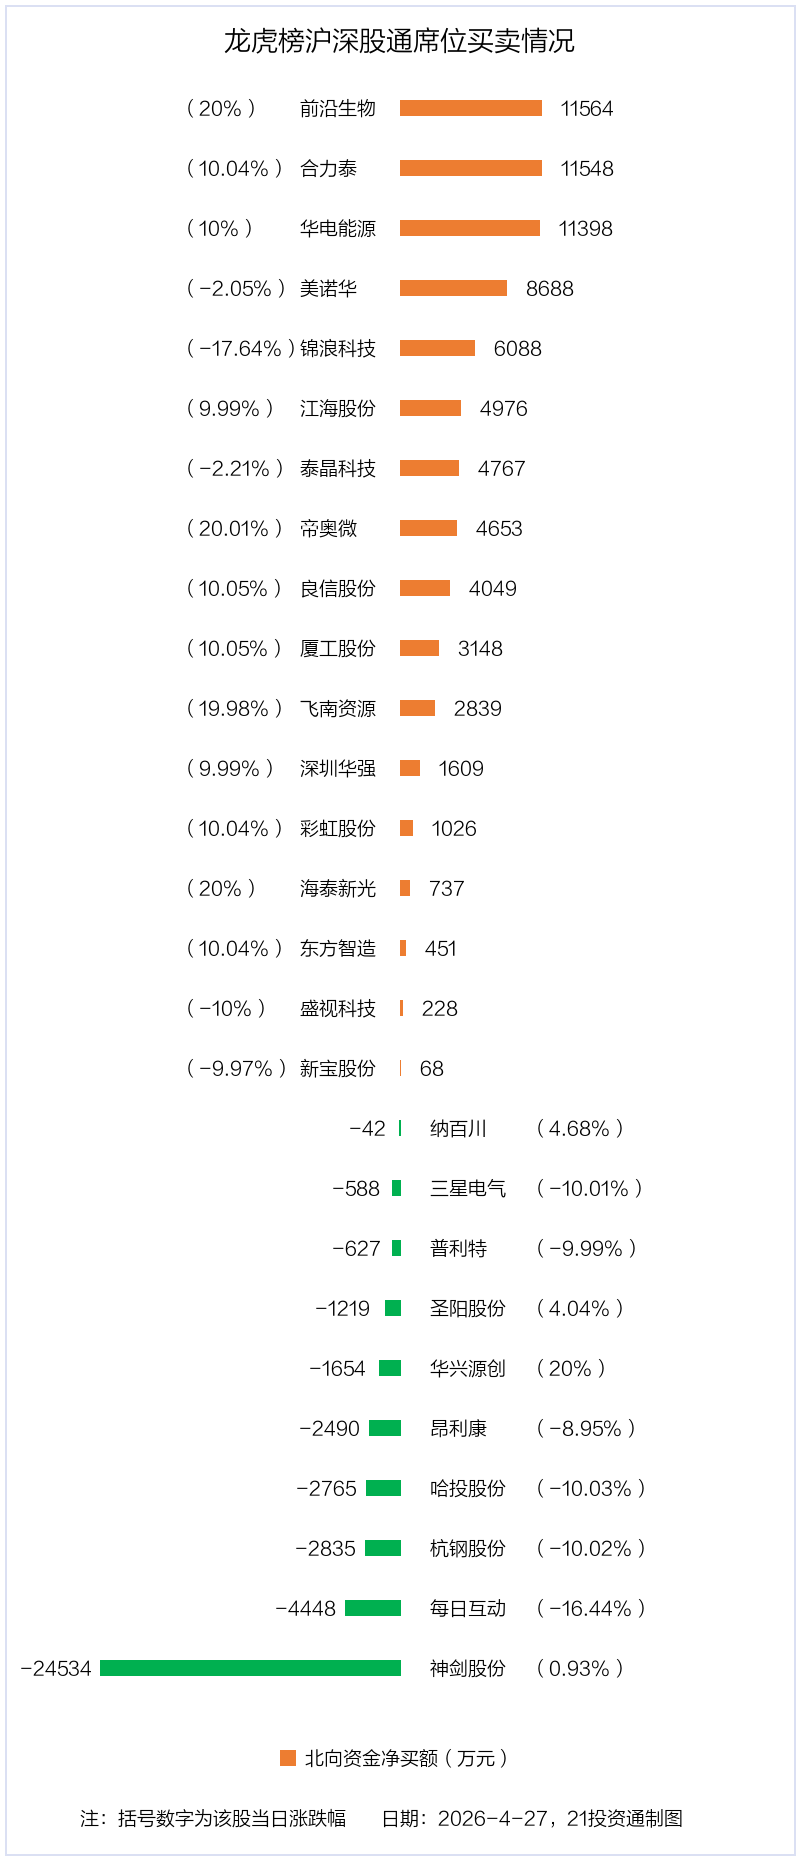The height and width of the screenshot is (1860, 800).
Task: Click the 合力泰 stock label
Action: coord(328,168)
